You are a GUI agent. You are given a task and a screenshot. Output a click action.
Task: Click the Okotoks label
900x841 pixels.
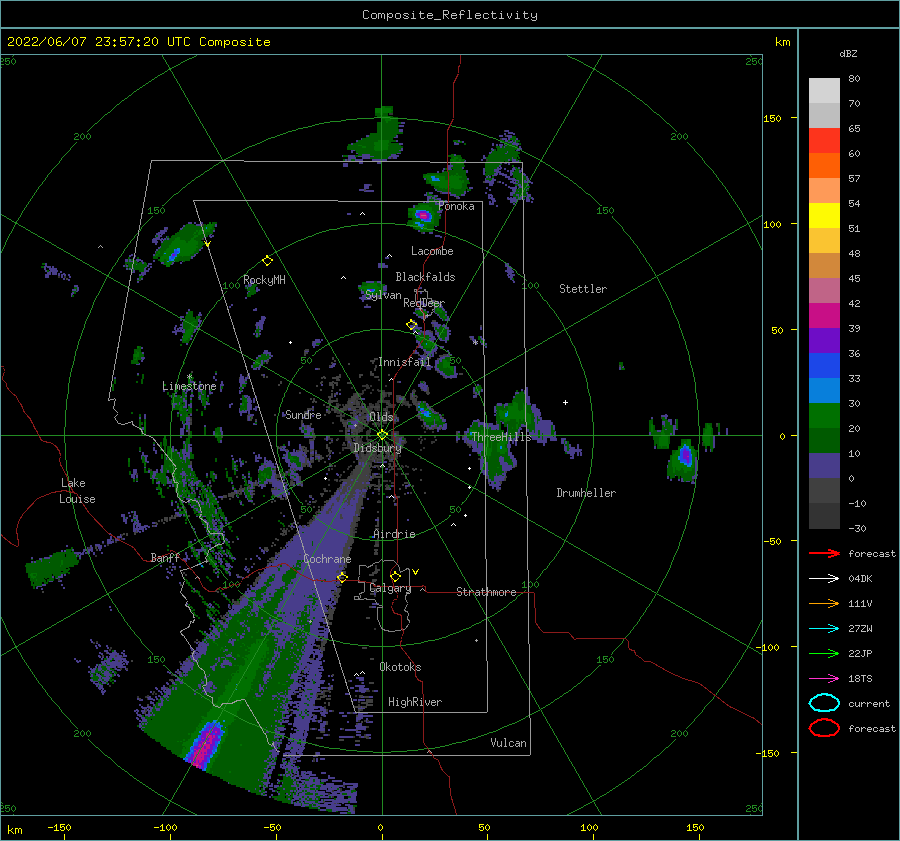pyautogui.click(x=400, y=667)
